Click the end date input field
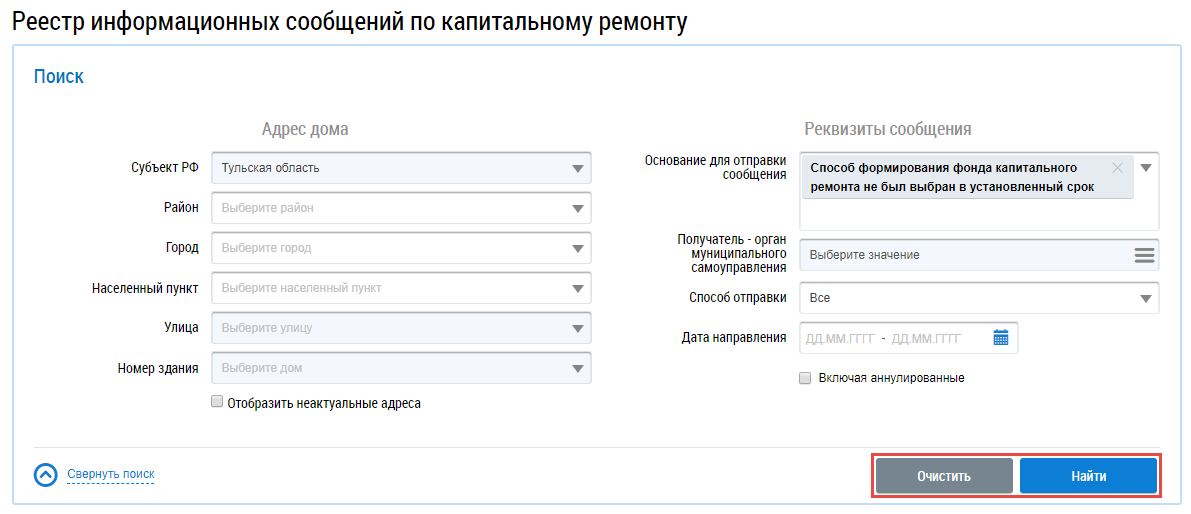Screen dimensions: 1191x514 [x=927, y=338]
